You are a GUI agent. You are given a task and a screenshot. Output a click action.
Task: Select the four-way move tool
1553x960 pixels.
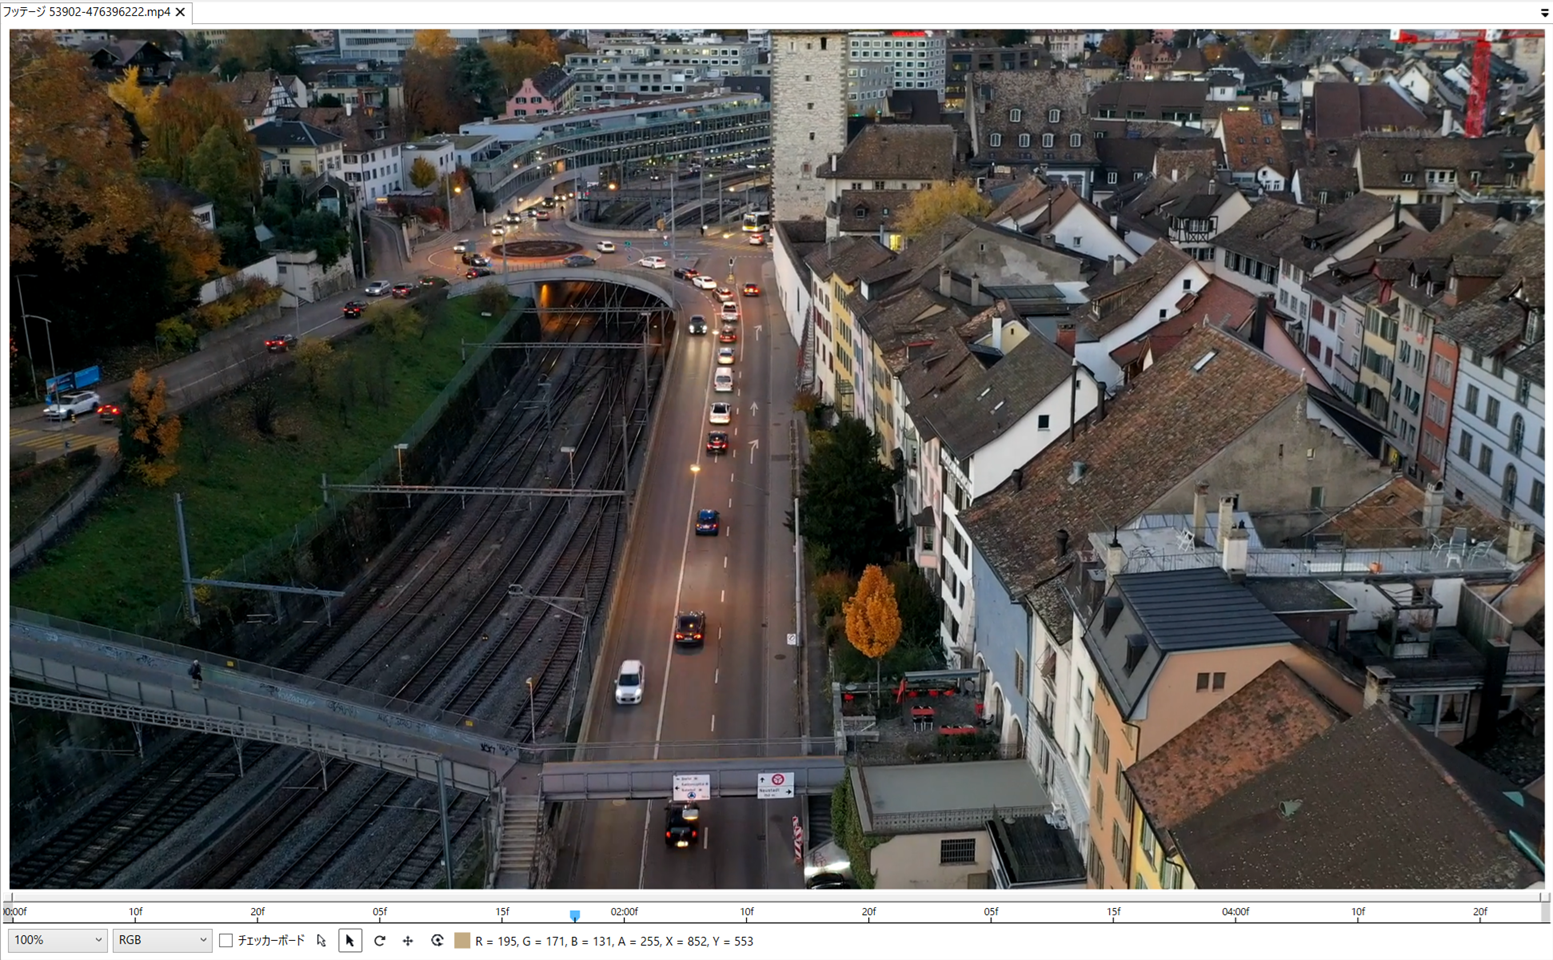[408, 941]
